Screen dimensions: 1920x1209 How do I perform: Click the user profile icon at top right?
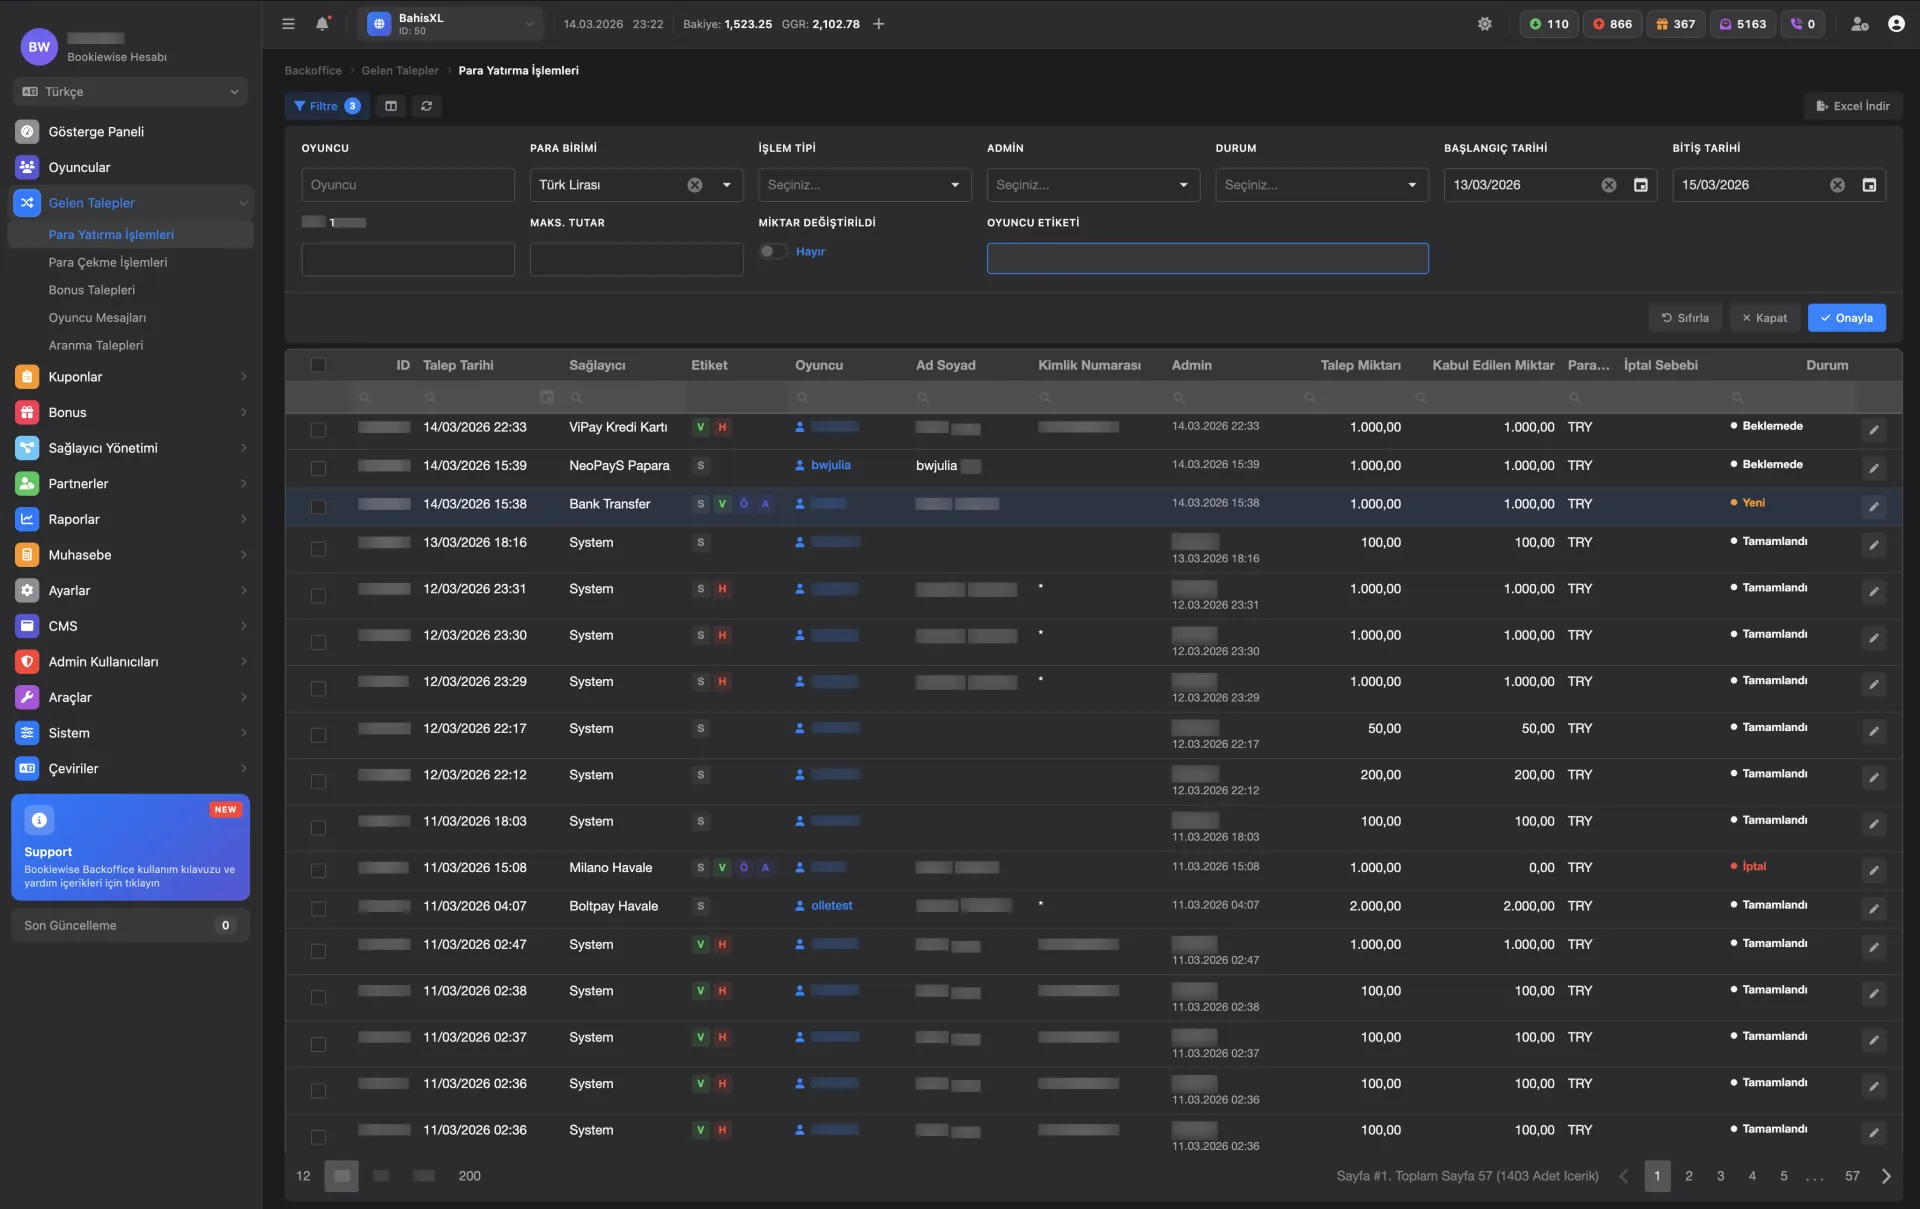(1896, 24)
